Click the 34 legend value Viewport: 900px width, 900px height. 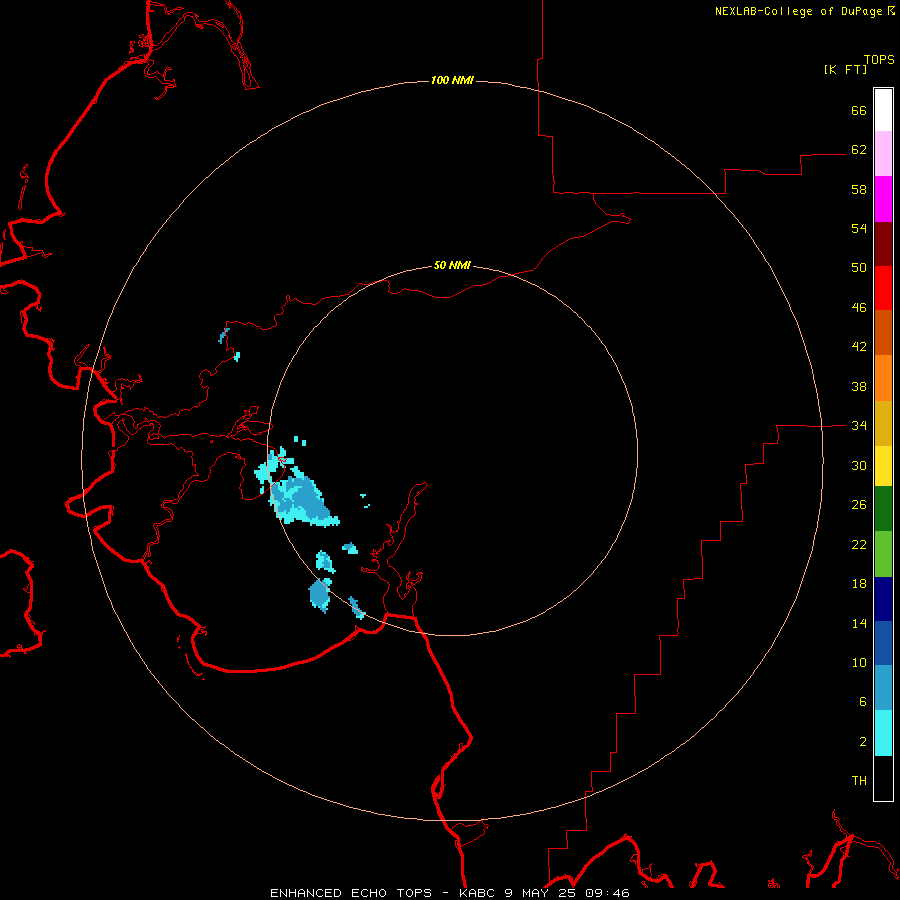click(x=859, y=426)
